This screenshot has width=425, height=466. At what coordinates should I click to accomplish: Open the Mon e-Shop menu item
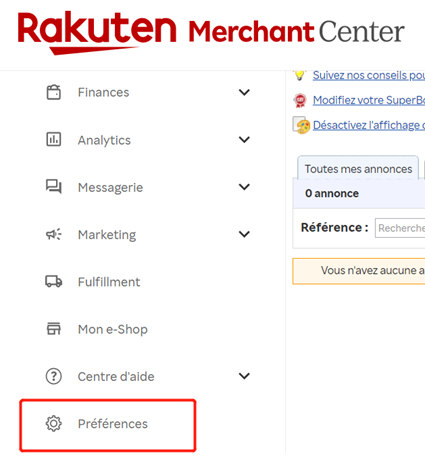113,329
